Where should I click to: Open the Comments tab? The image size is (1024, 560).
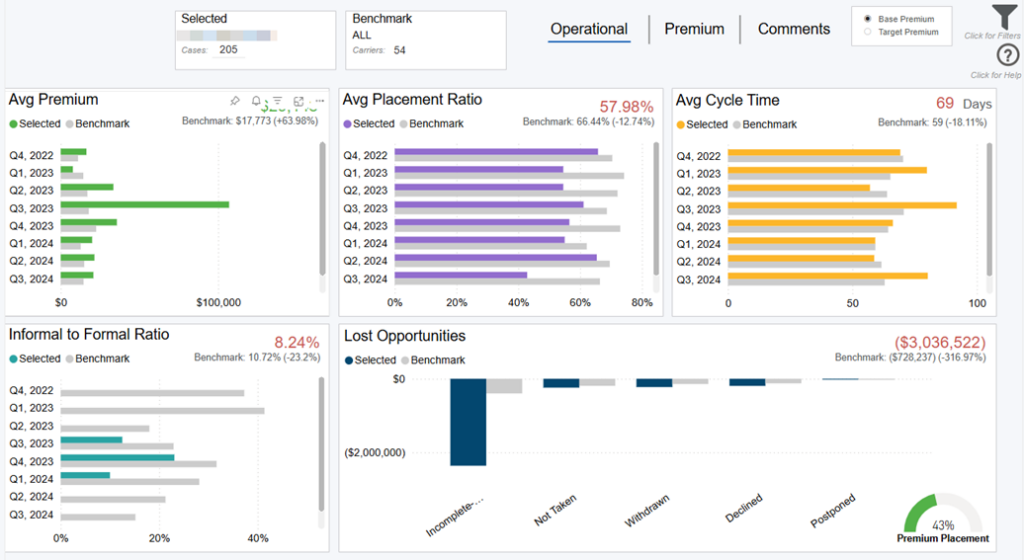pyautogui.click(x=794, y=29)
